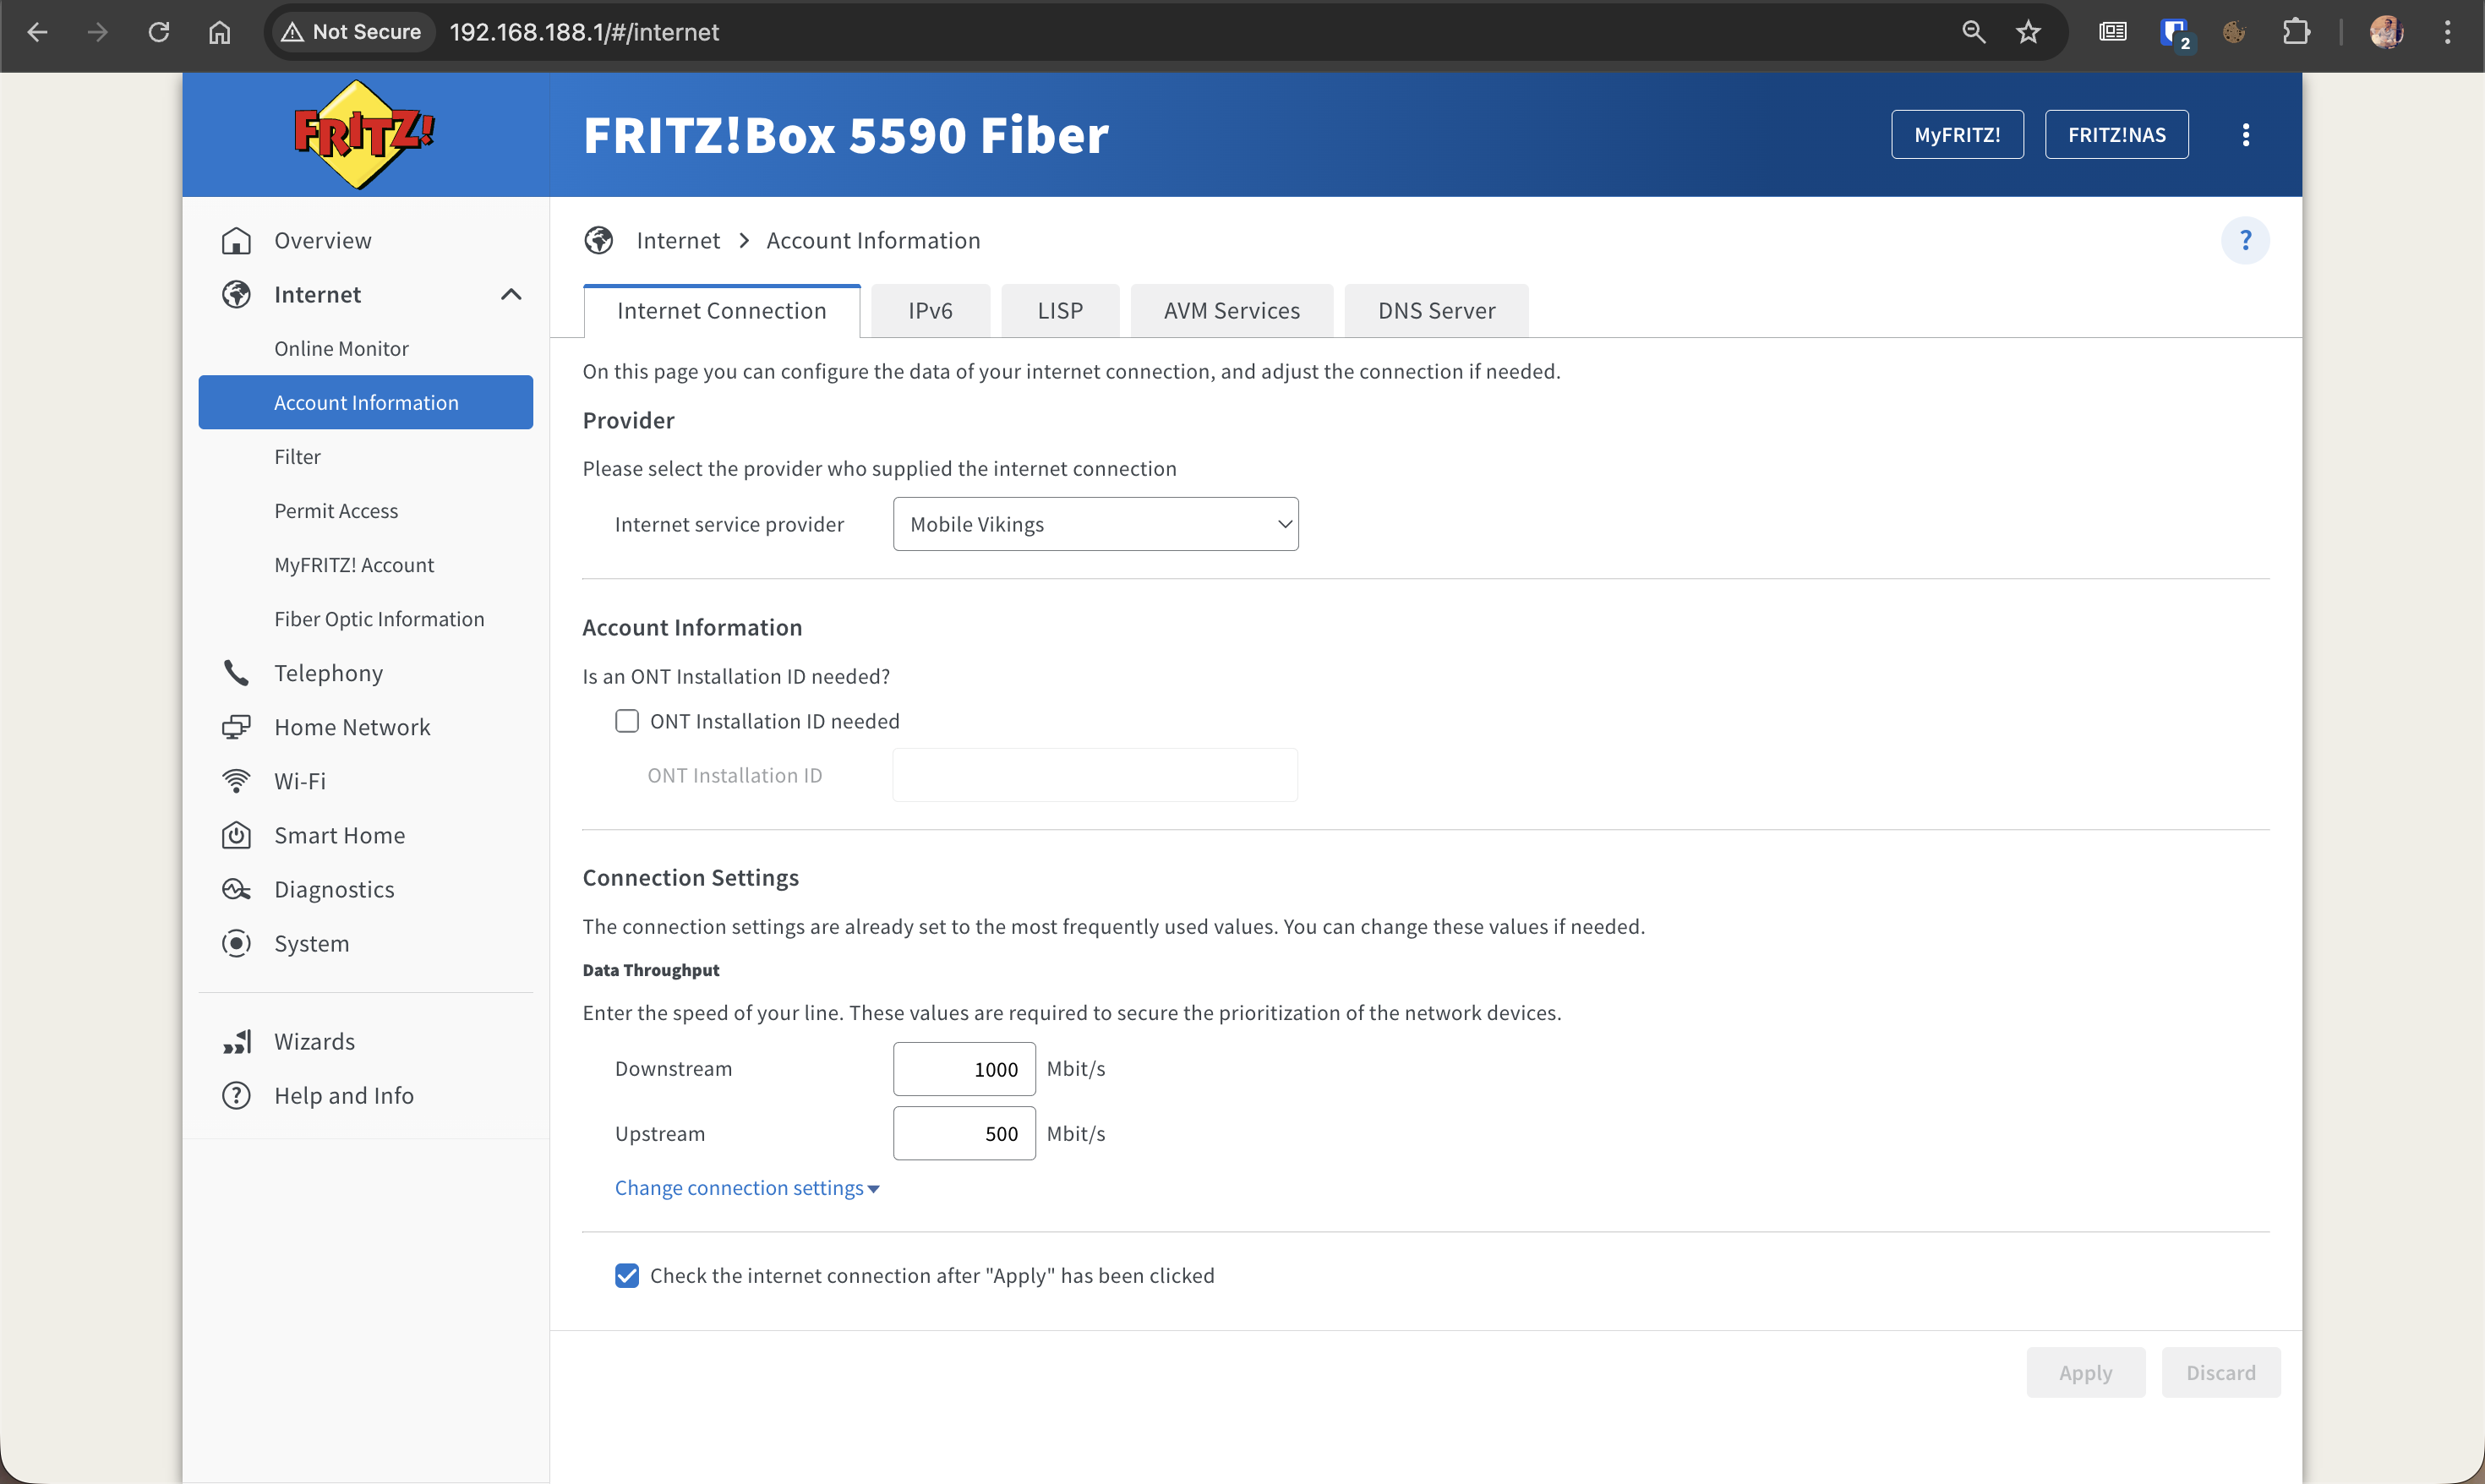The height and width of the screenshot is (1484, 2485).
Task: Uncheck the internet connection check after Apply
Action: click(x=627, y=1275)
